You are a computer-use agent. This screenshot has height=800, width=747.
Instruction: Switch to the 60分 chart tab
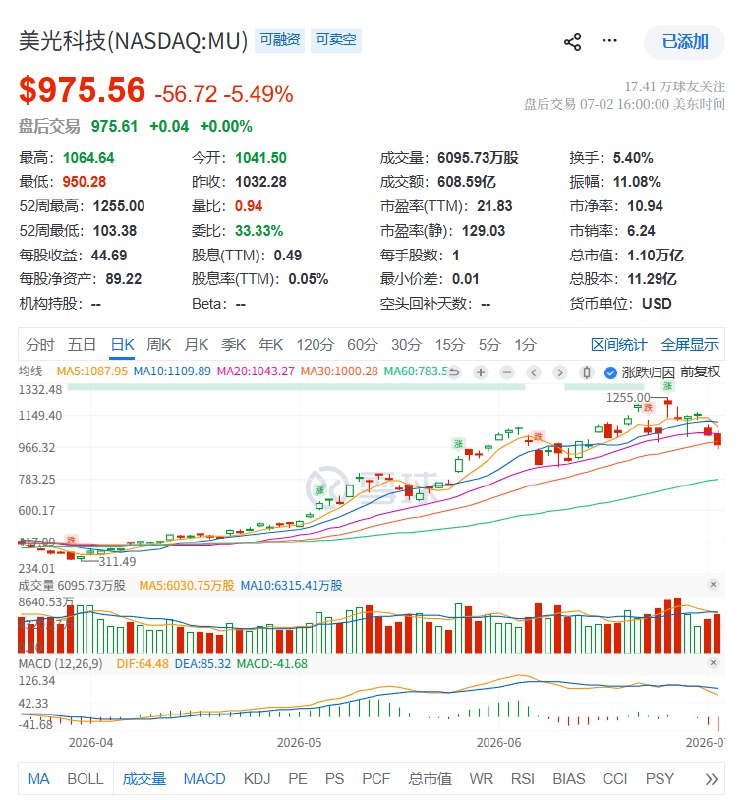point(362,345)
